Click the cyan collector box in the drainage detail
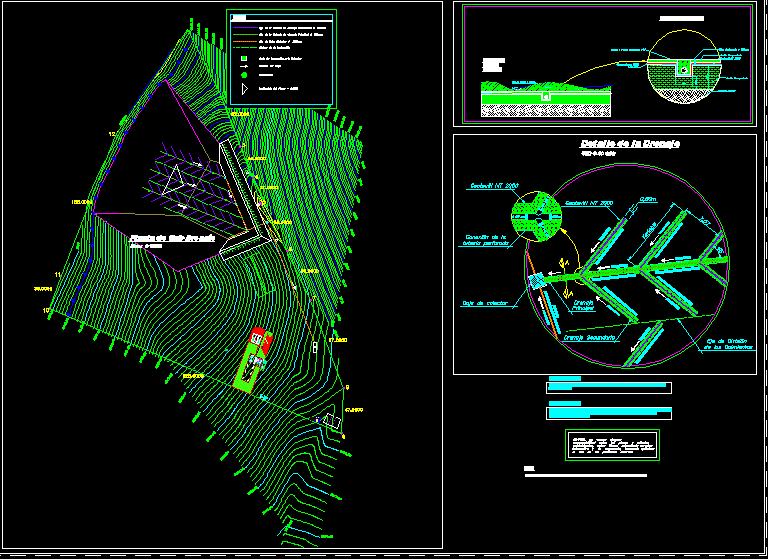The height and width of the screenshot is (559, 768). point(536,281)
